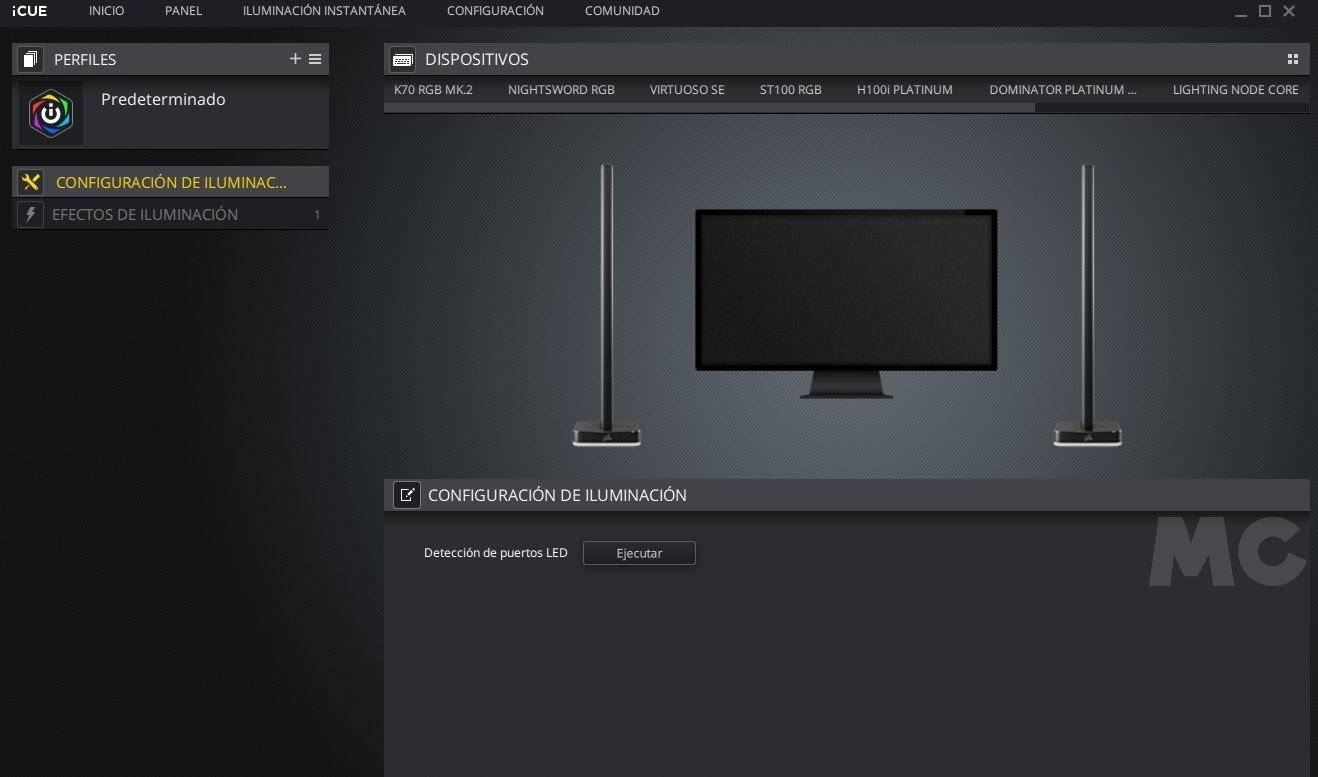Select the Lighting Node Core tab
Image resolution: width=1318 pixels, height=777 pixels.
click(1235, 90)
